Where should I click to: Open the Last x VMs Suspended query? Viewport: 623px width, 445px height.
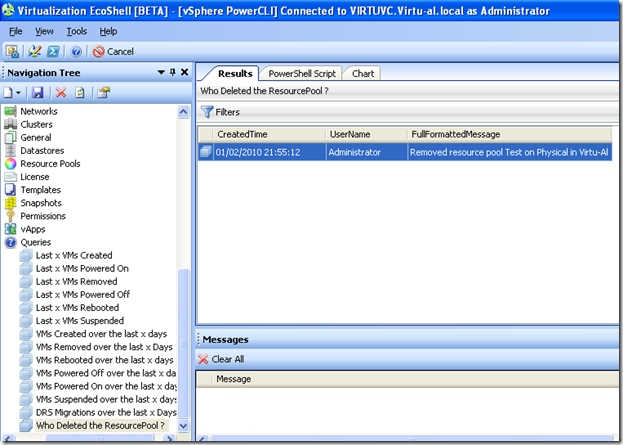tap(80, 321)
